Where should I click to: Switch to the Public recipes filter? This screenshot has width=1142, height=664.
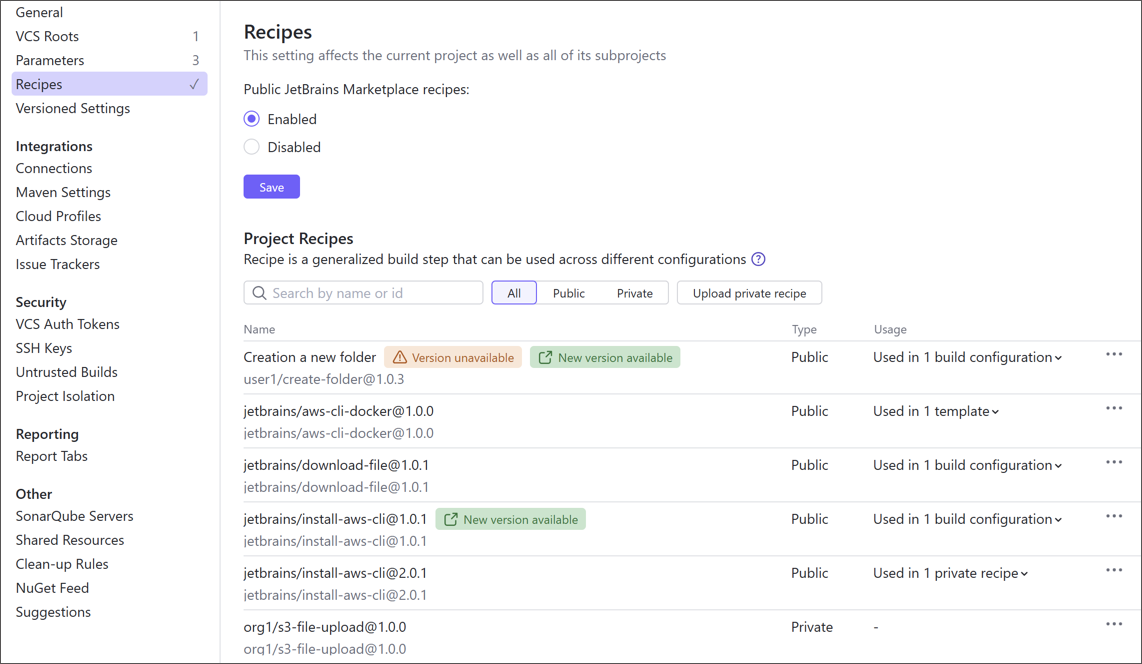tap(568, 292)
